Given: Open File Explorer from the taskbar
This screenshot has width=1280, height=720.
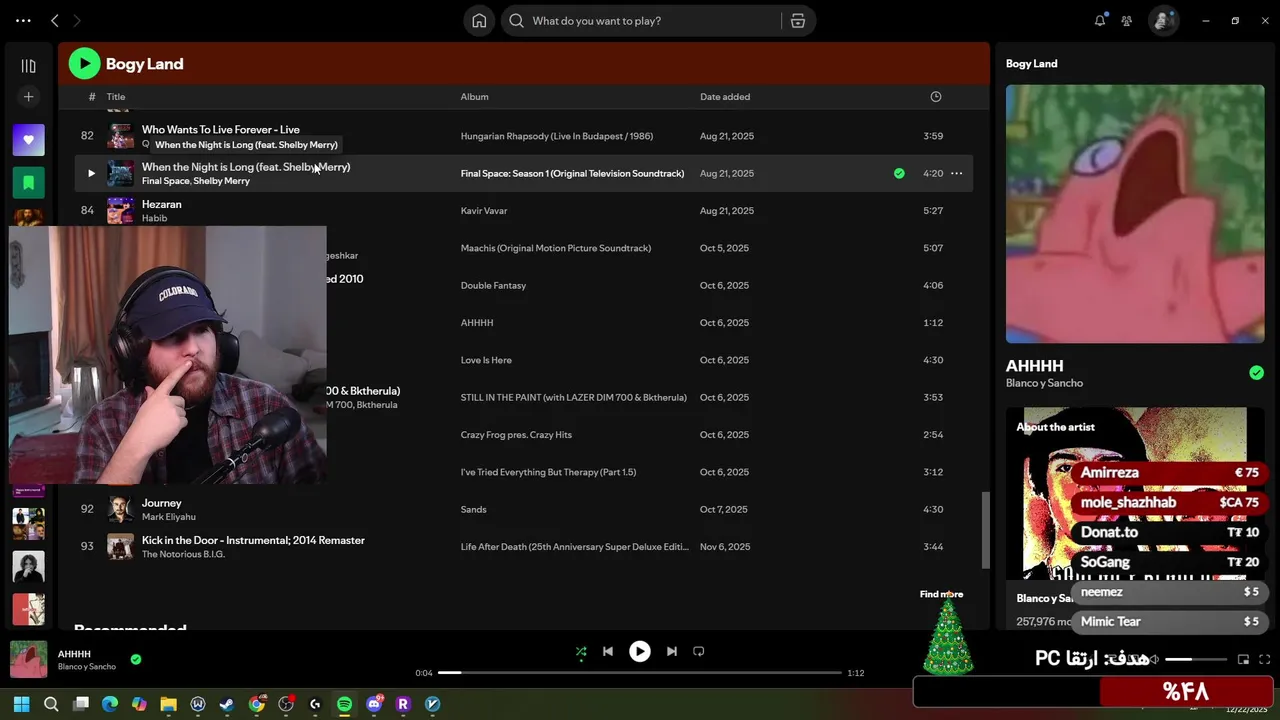Looking at the screenshot, I should pos(168,704).
